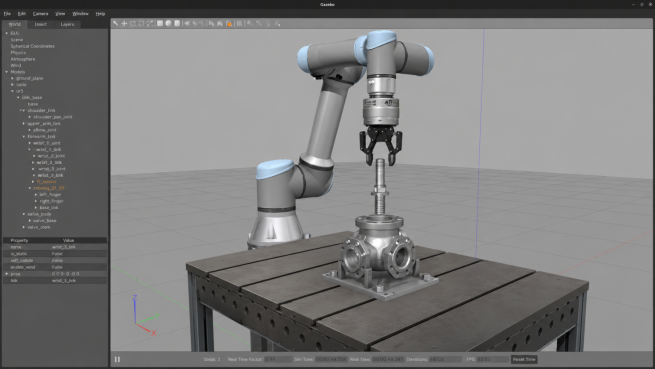
Task: Expand the table model
Action: (x=13, y=85)
